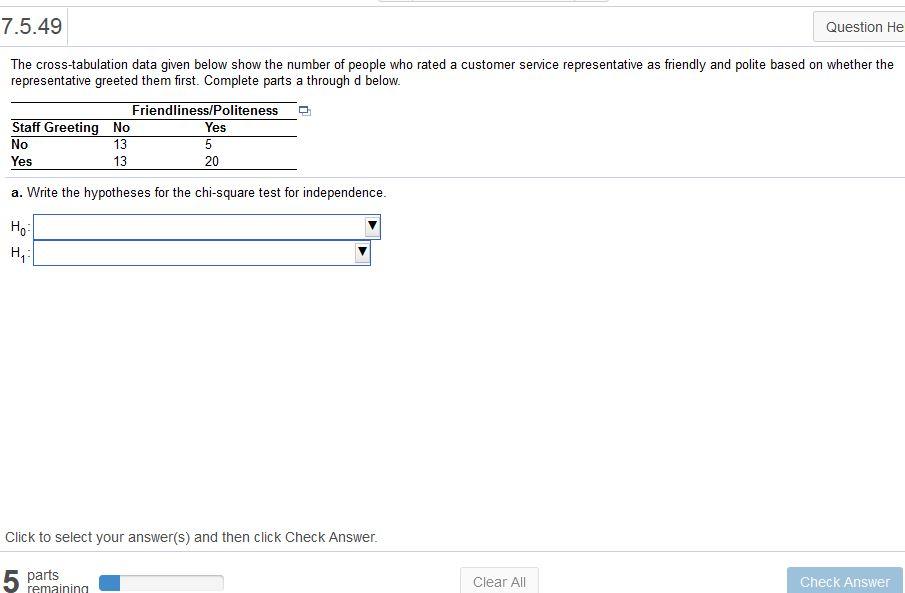Click the Click to select your answers prompt
Image resolution: width=905 pixels, height=593 pixels.
[193, 537]
